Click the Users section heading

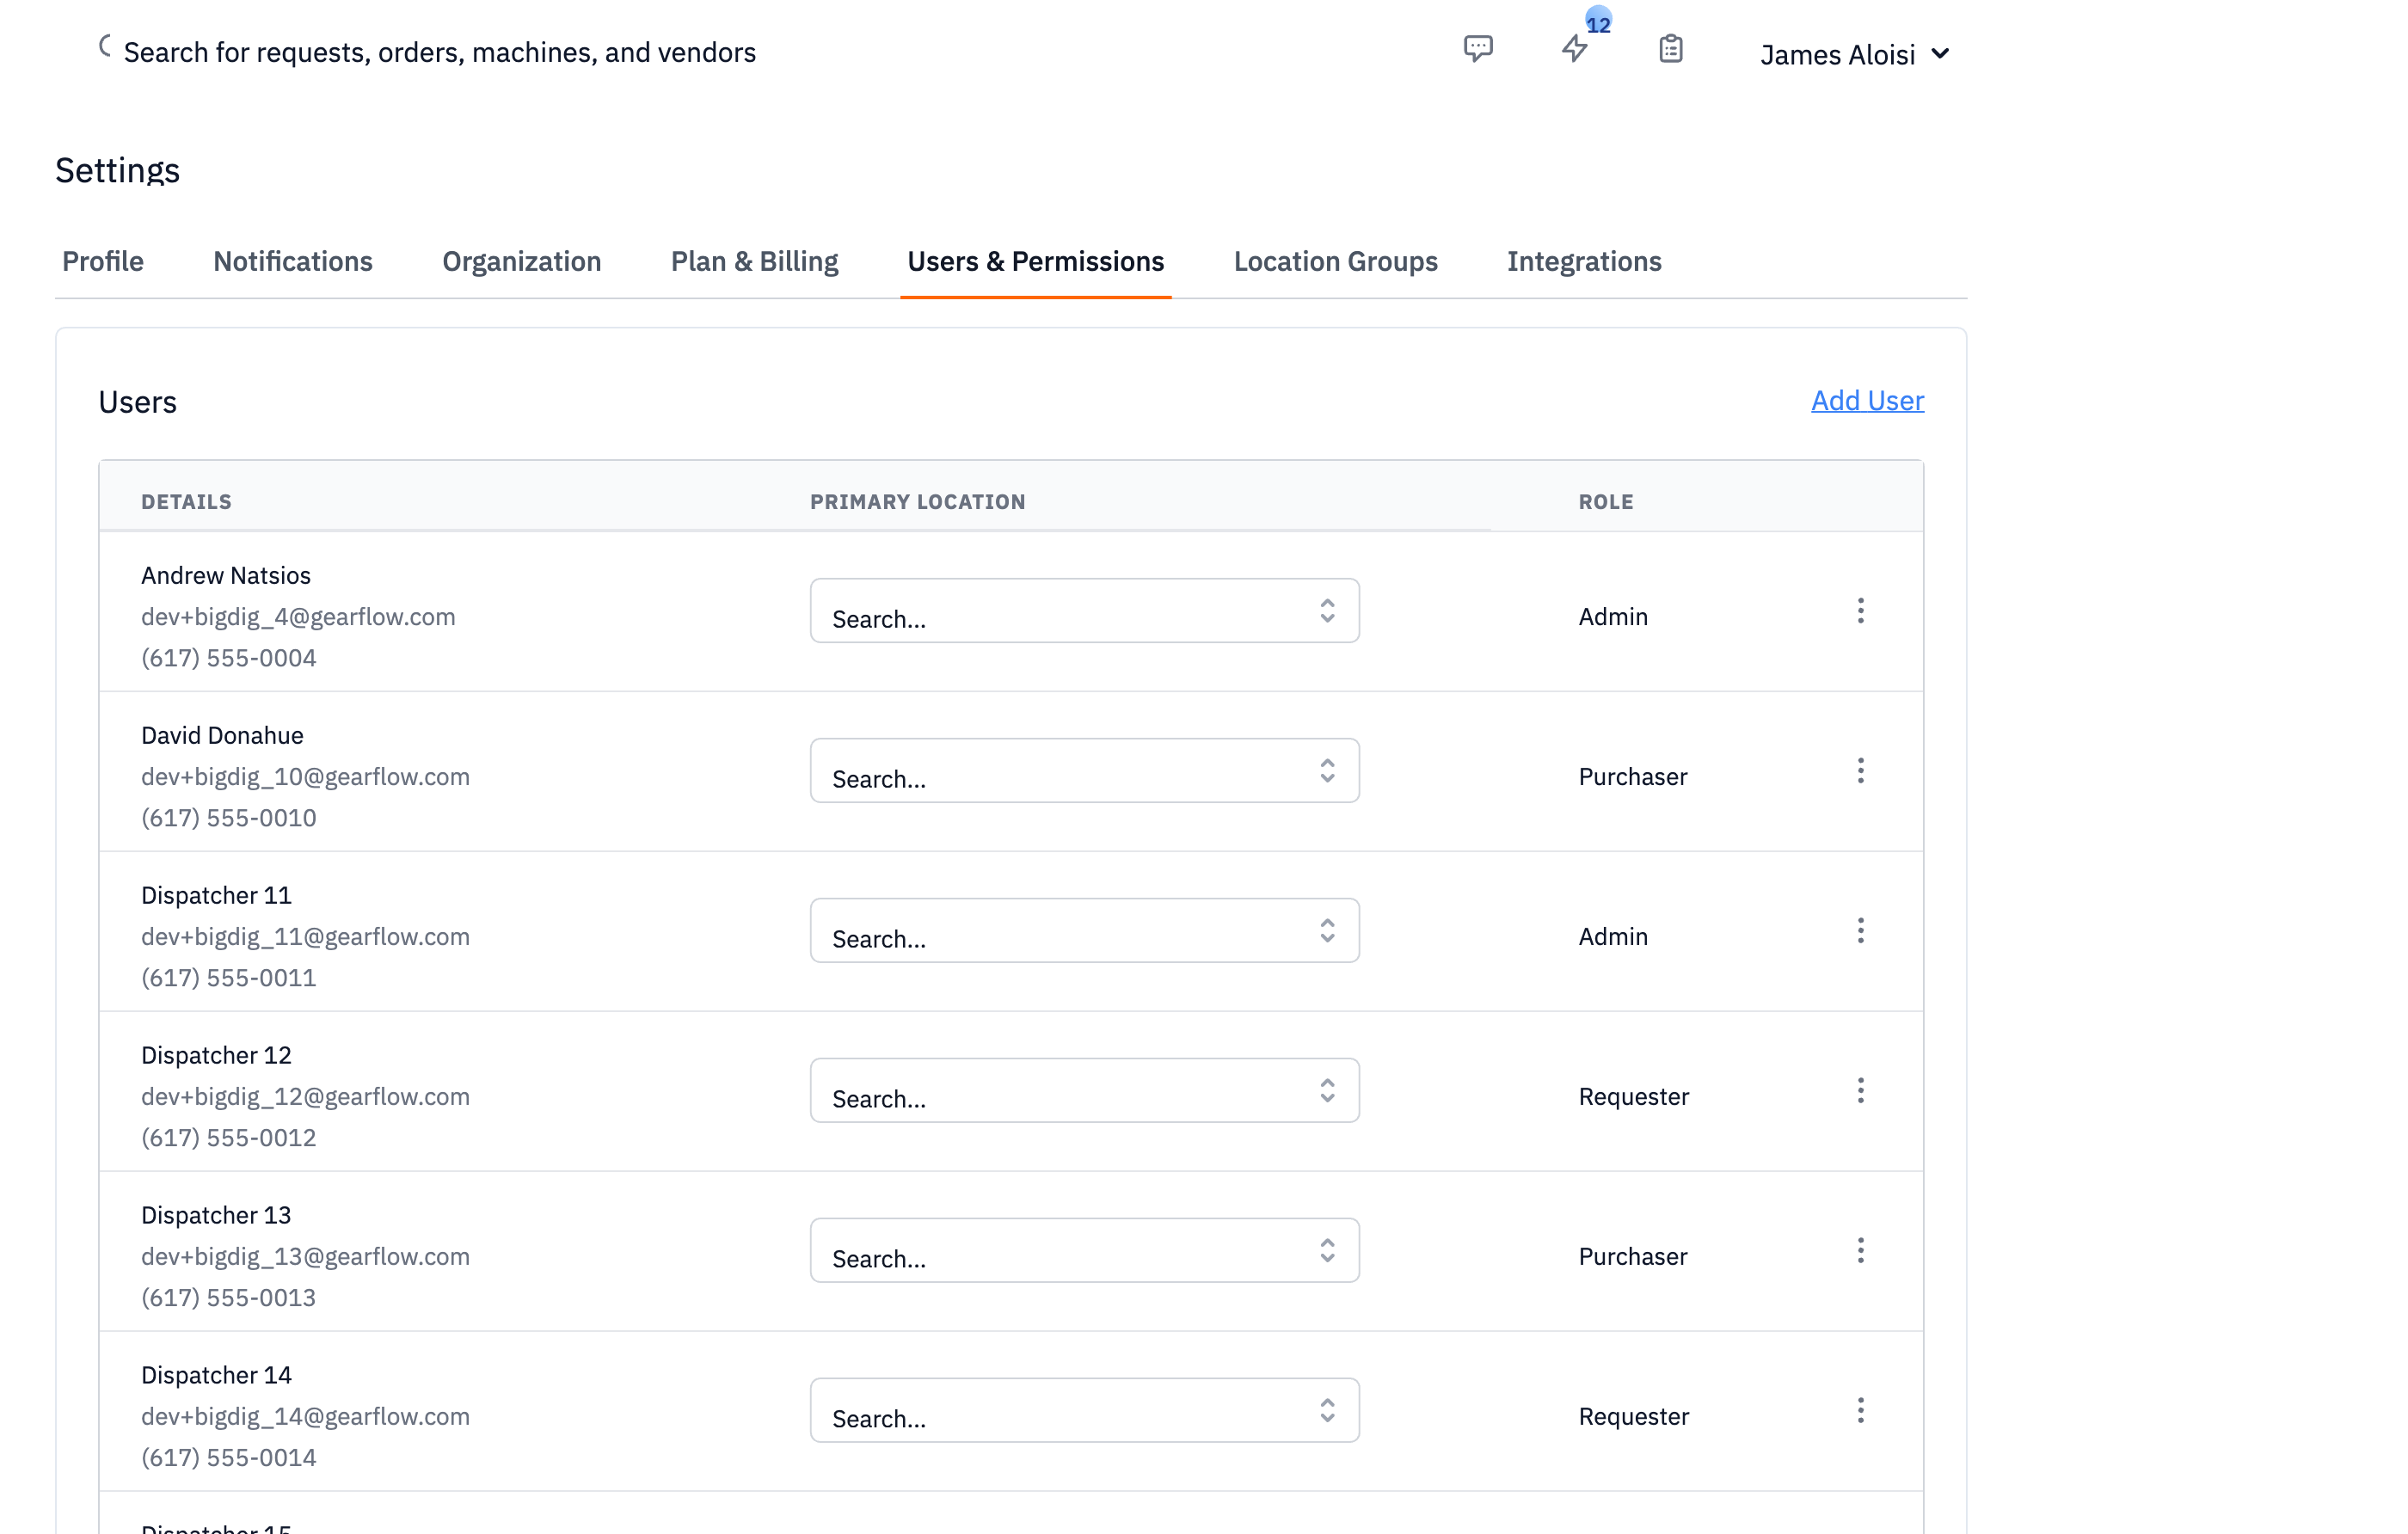[x=138, y=402]
